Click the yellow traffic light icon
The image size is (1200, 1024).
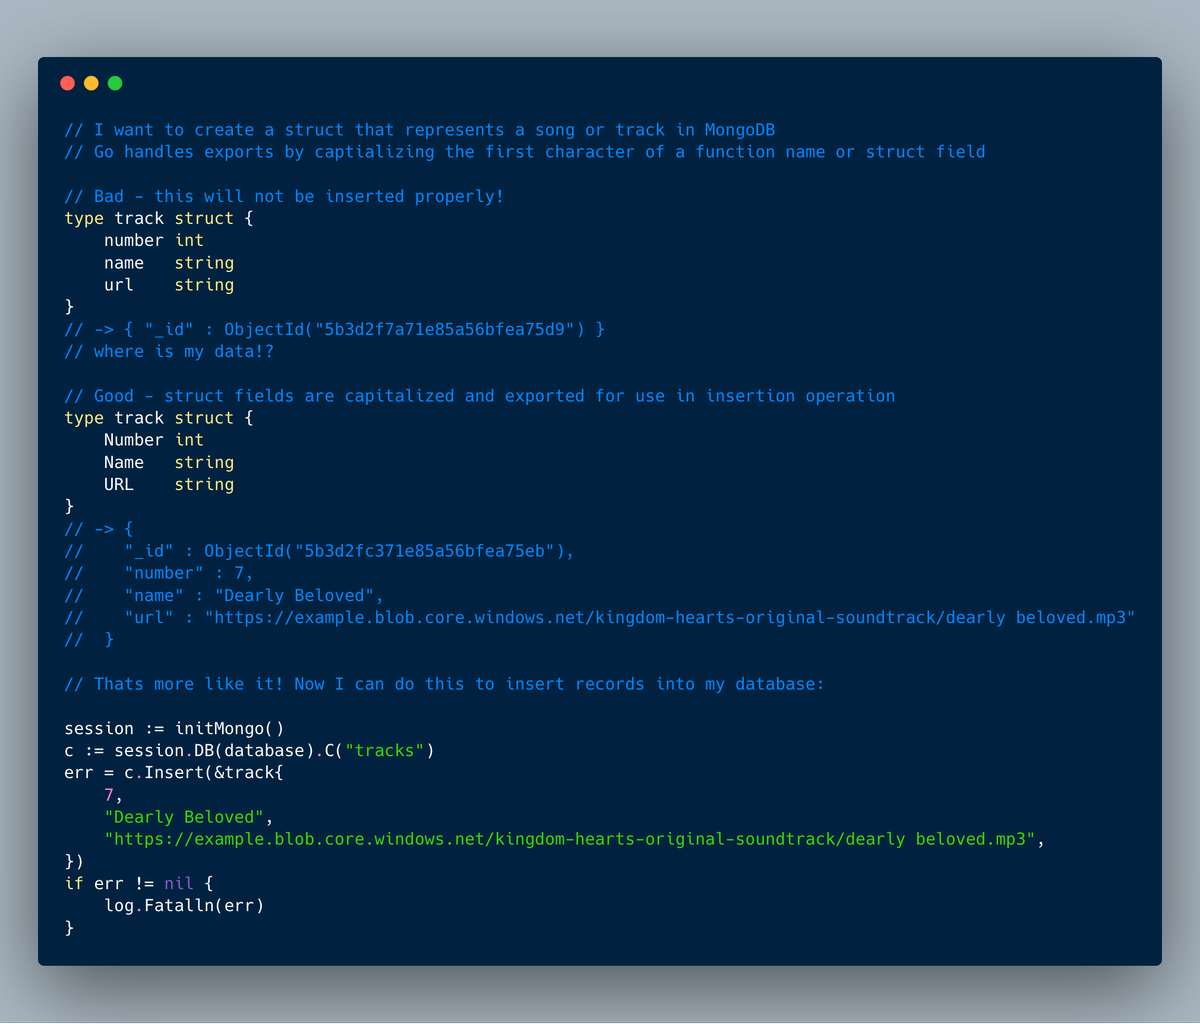(90, 83)
